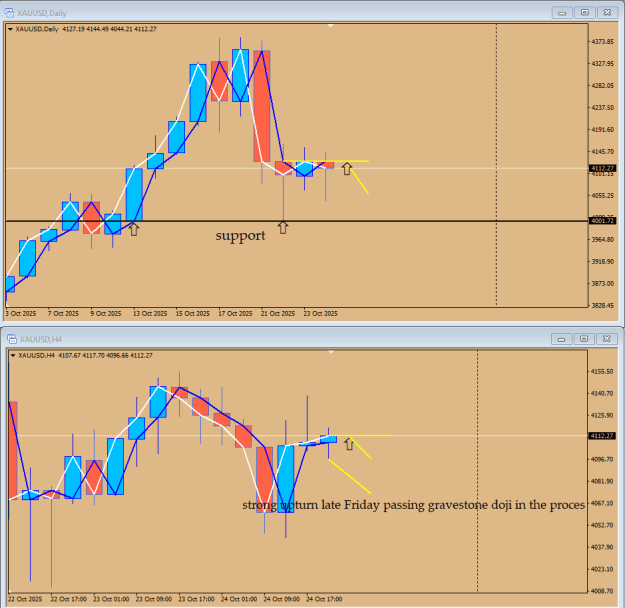
Task: Click the 4112.27 current price label on H4 chart
Action: point(602,436)
